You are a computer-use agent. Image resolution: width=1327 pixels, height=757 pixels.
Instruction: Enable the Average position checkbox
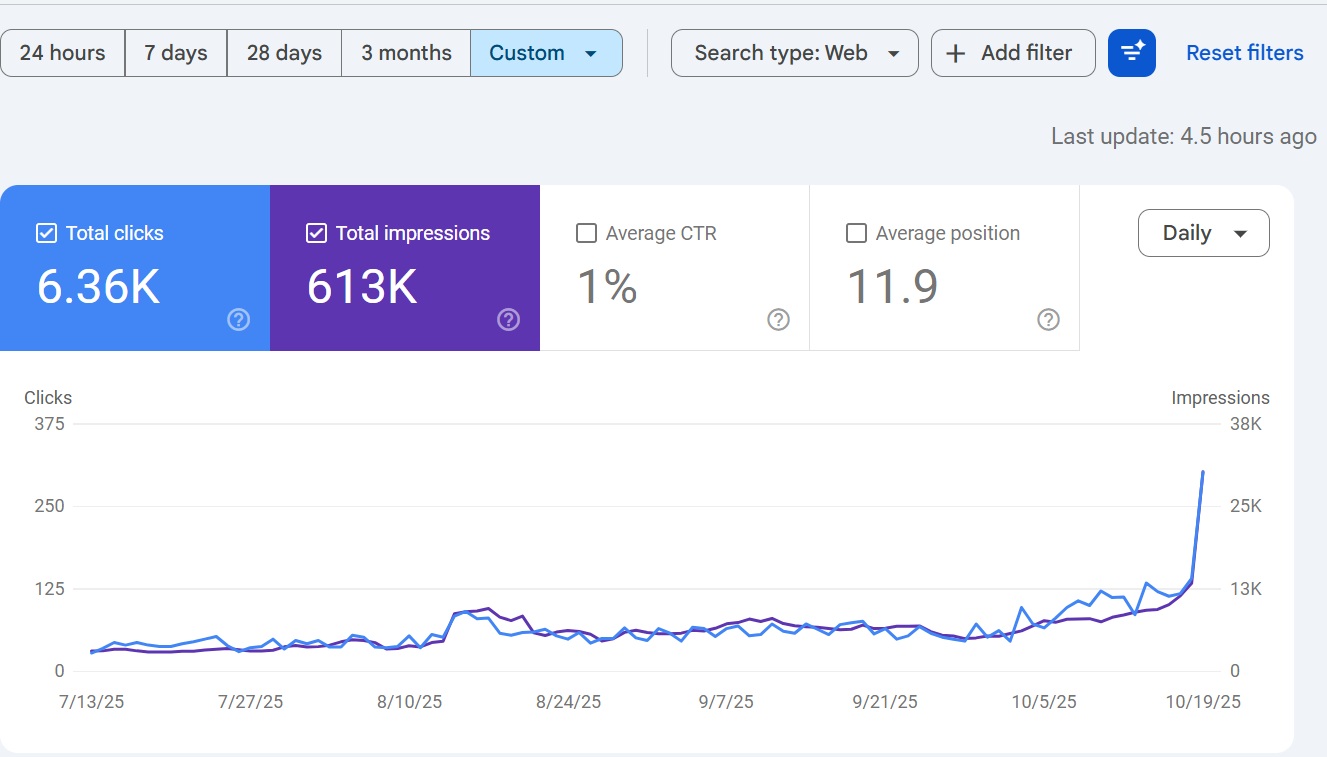pos(856,233)
